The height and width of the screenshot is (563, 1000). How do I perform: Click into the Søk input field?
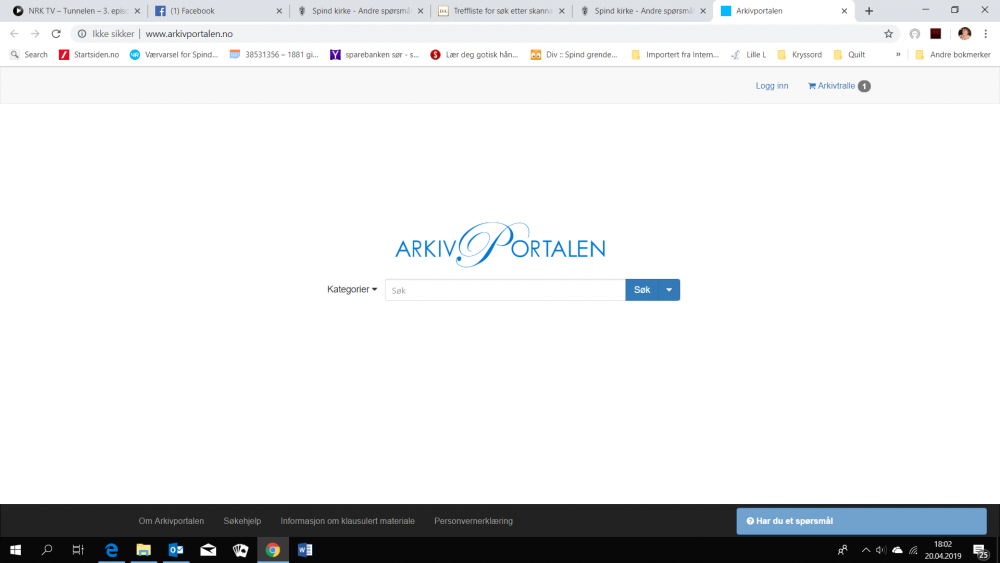tap(505, 290)
